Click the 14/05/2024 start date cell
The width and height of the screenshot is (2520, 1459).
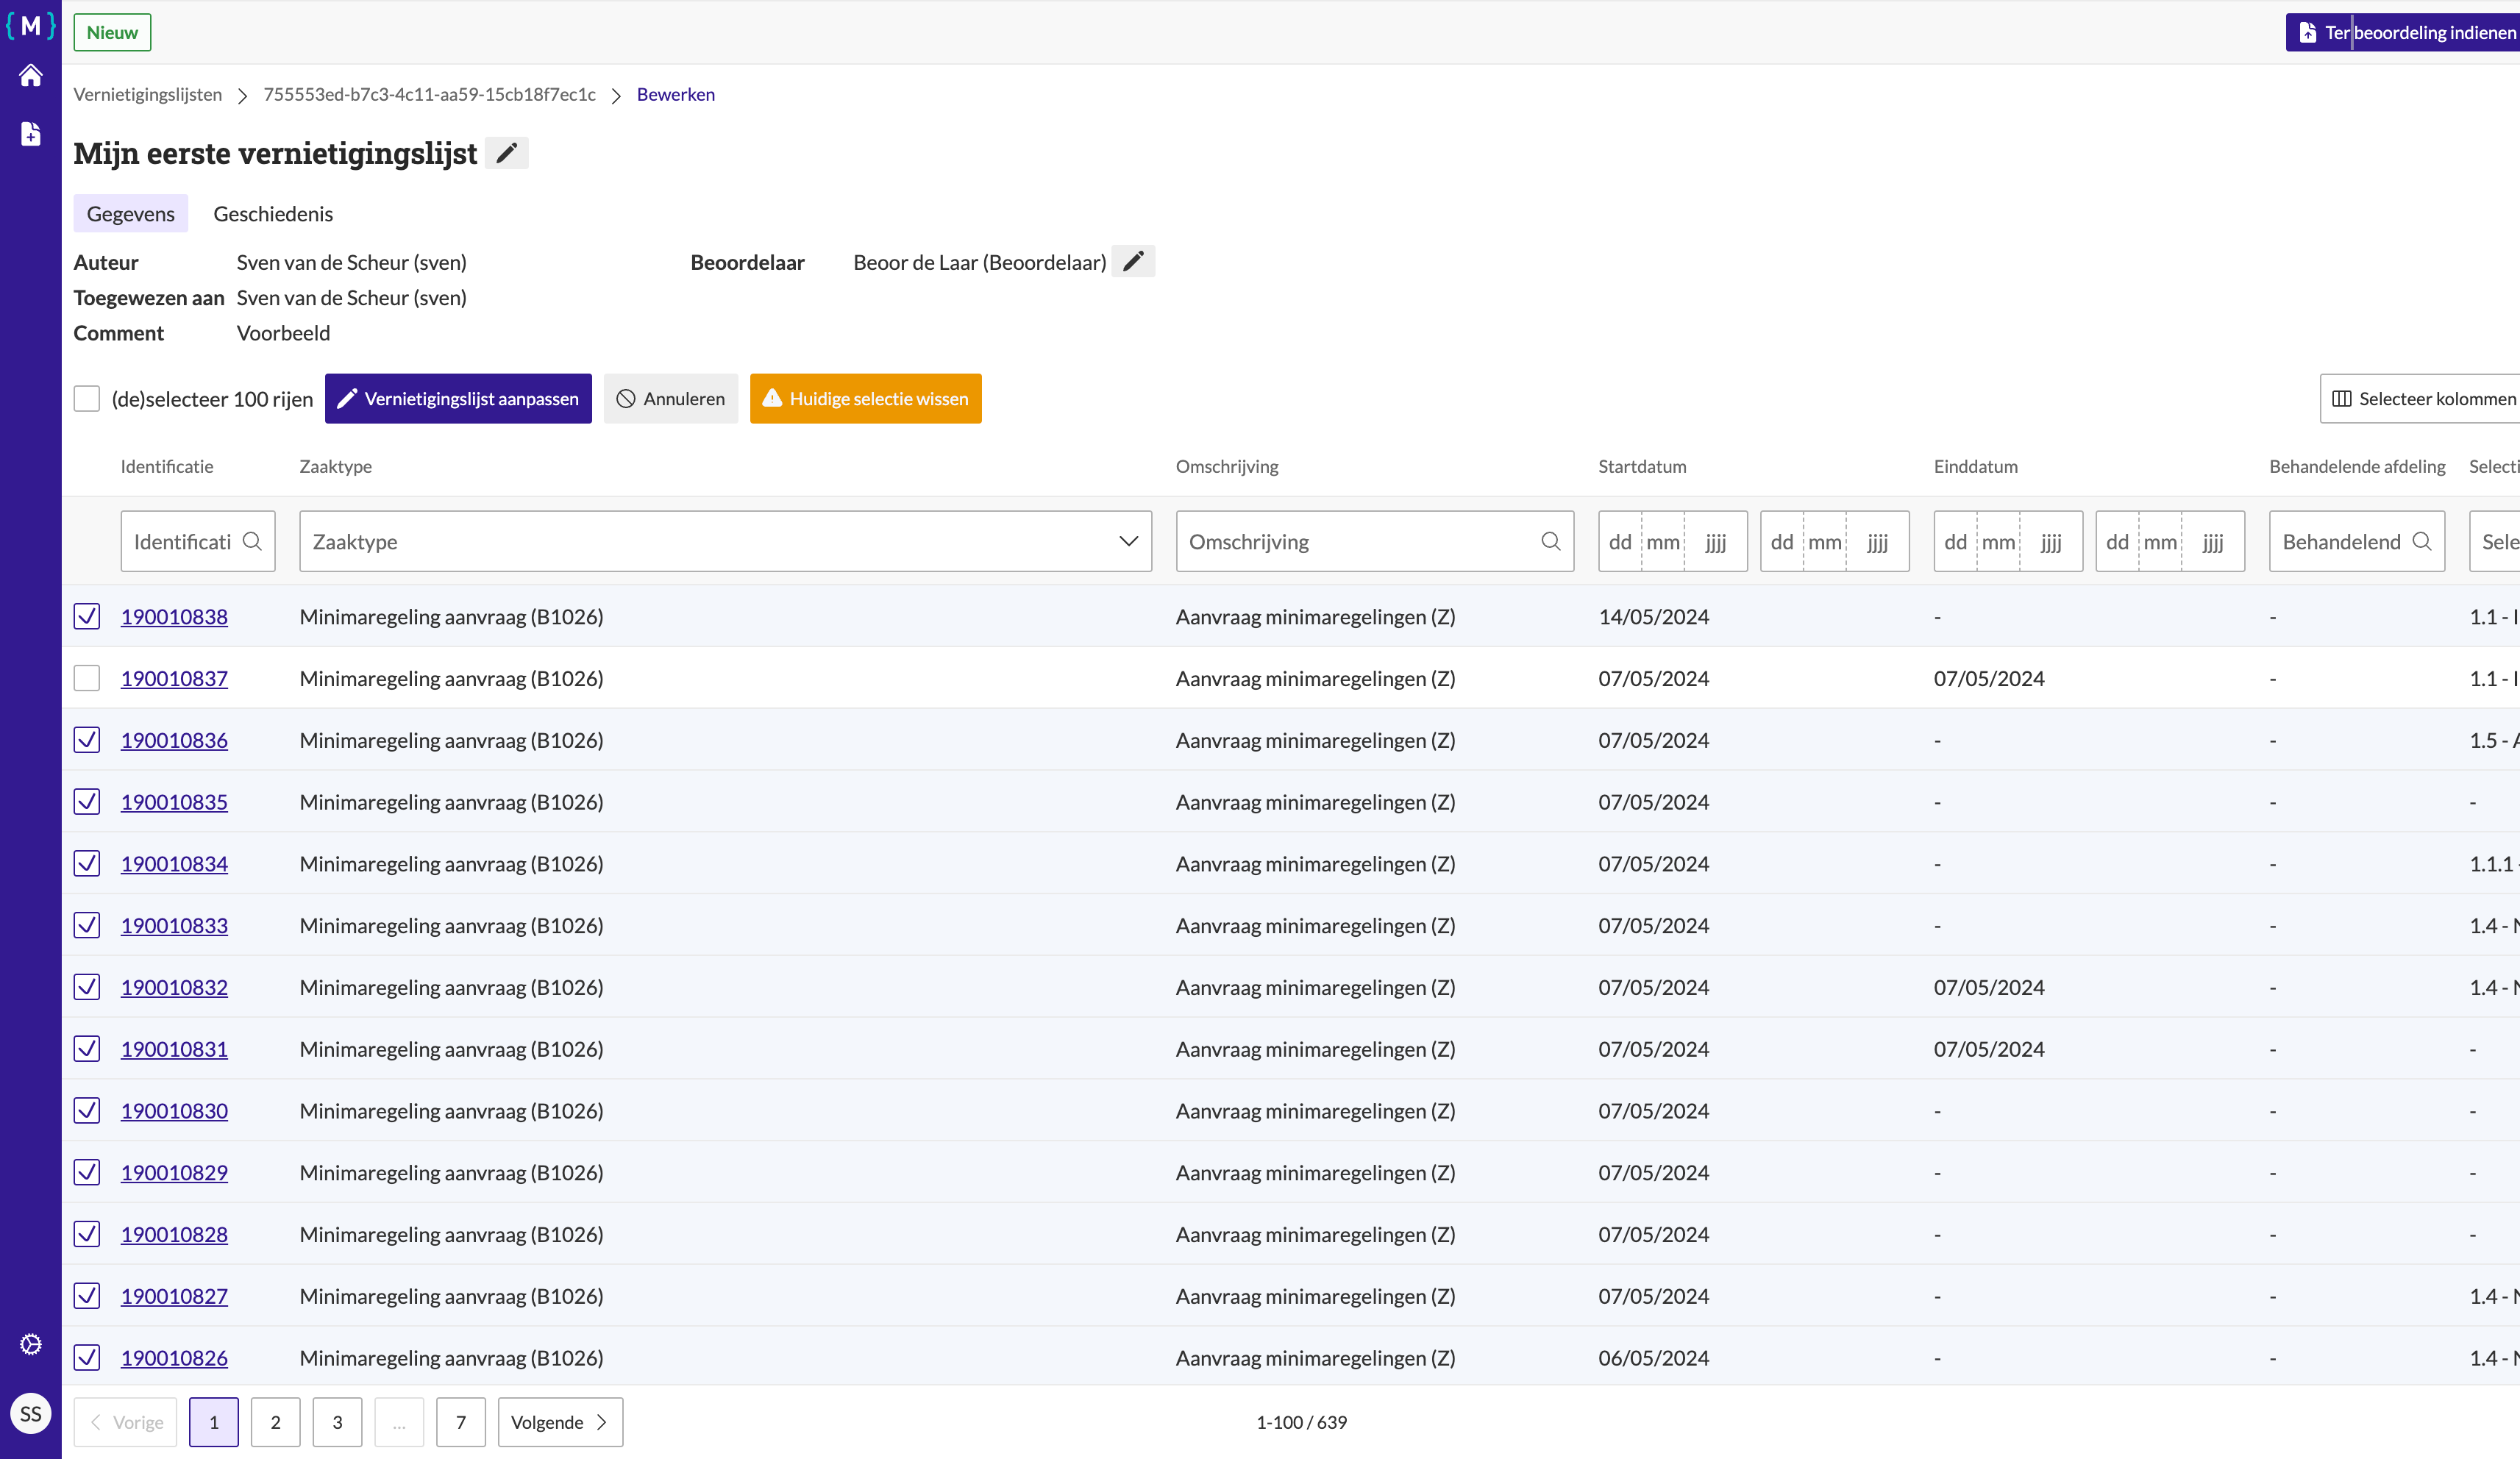coord(1654,616)
